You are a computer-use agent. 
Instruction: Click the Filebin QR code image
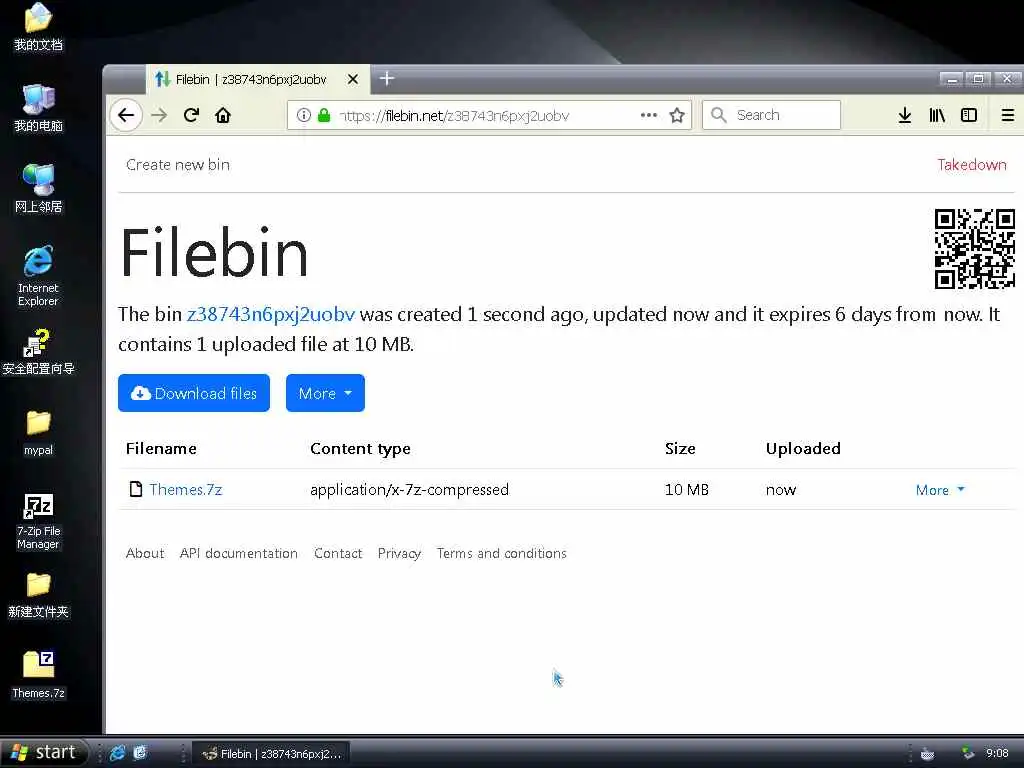coord(974,248)
